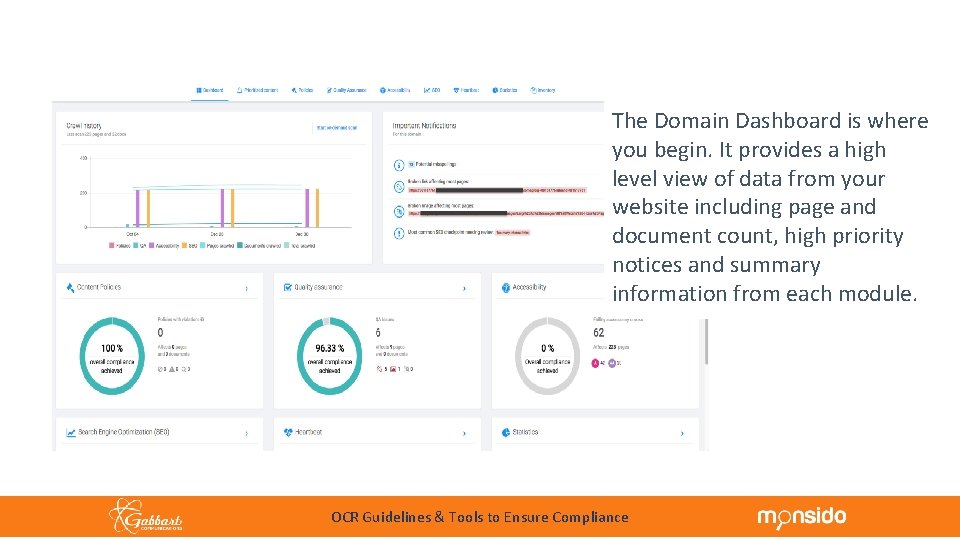Image resolution: width=960 pixels, height=540 pixels.
Task: Click the dashboard vertical scrollbar
Action: tap(707, 341)
